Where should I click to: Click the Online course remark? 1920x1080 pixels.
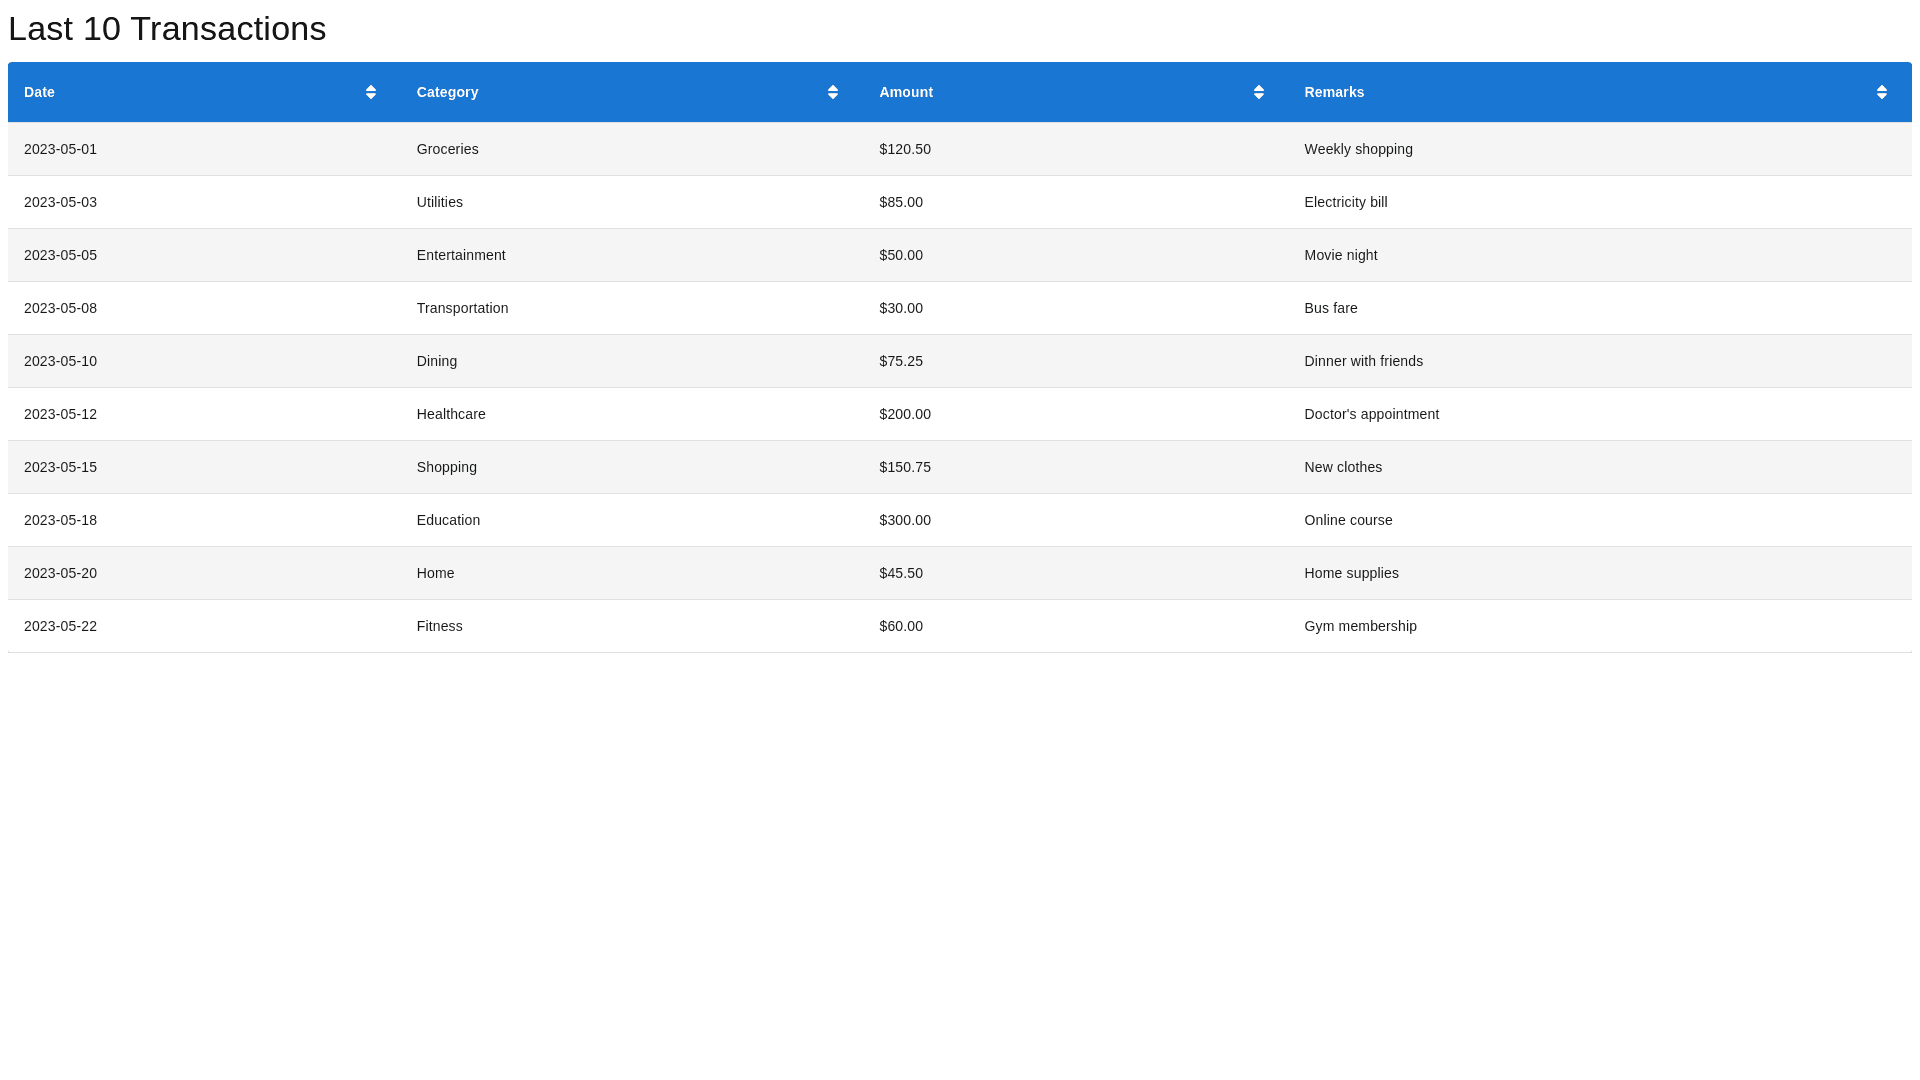(x=1348, y=520)
